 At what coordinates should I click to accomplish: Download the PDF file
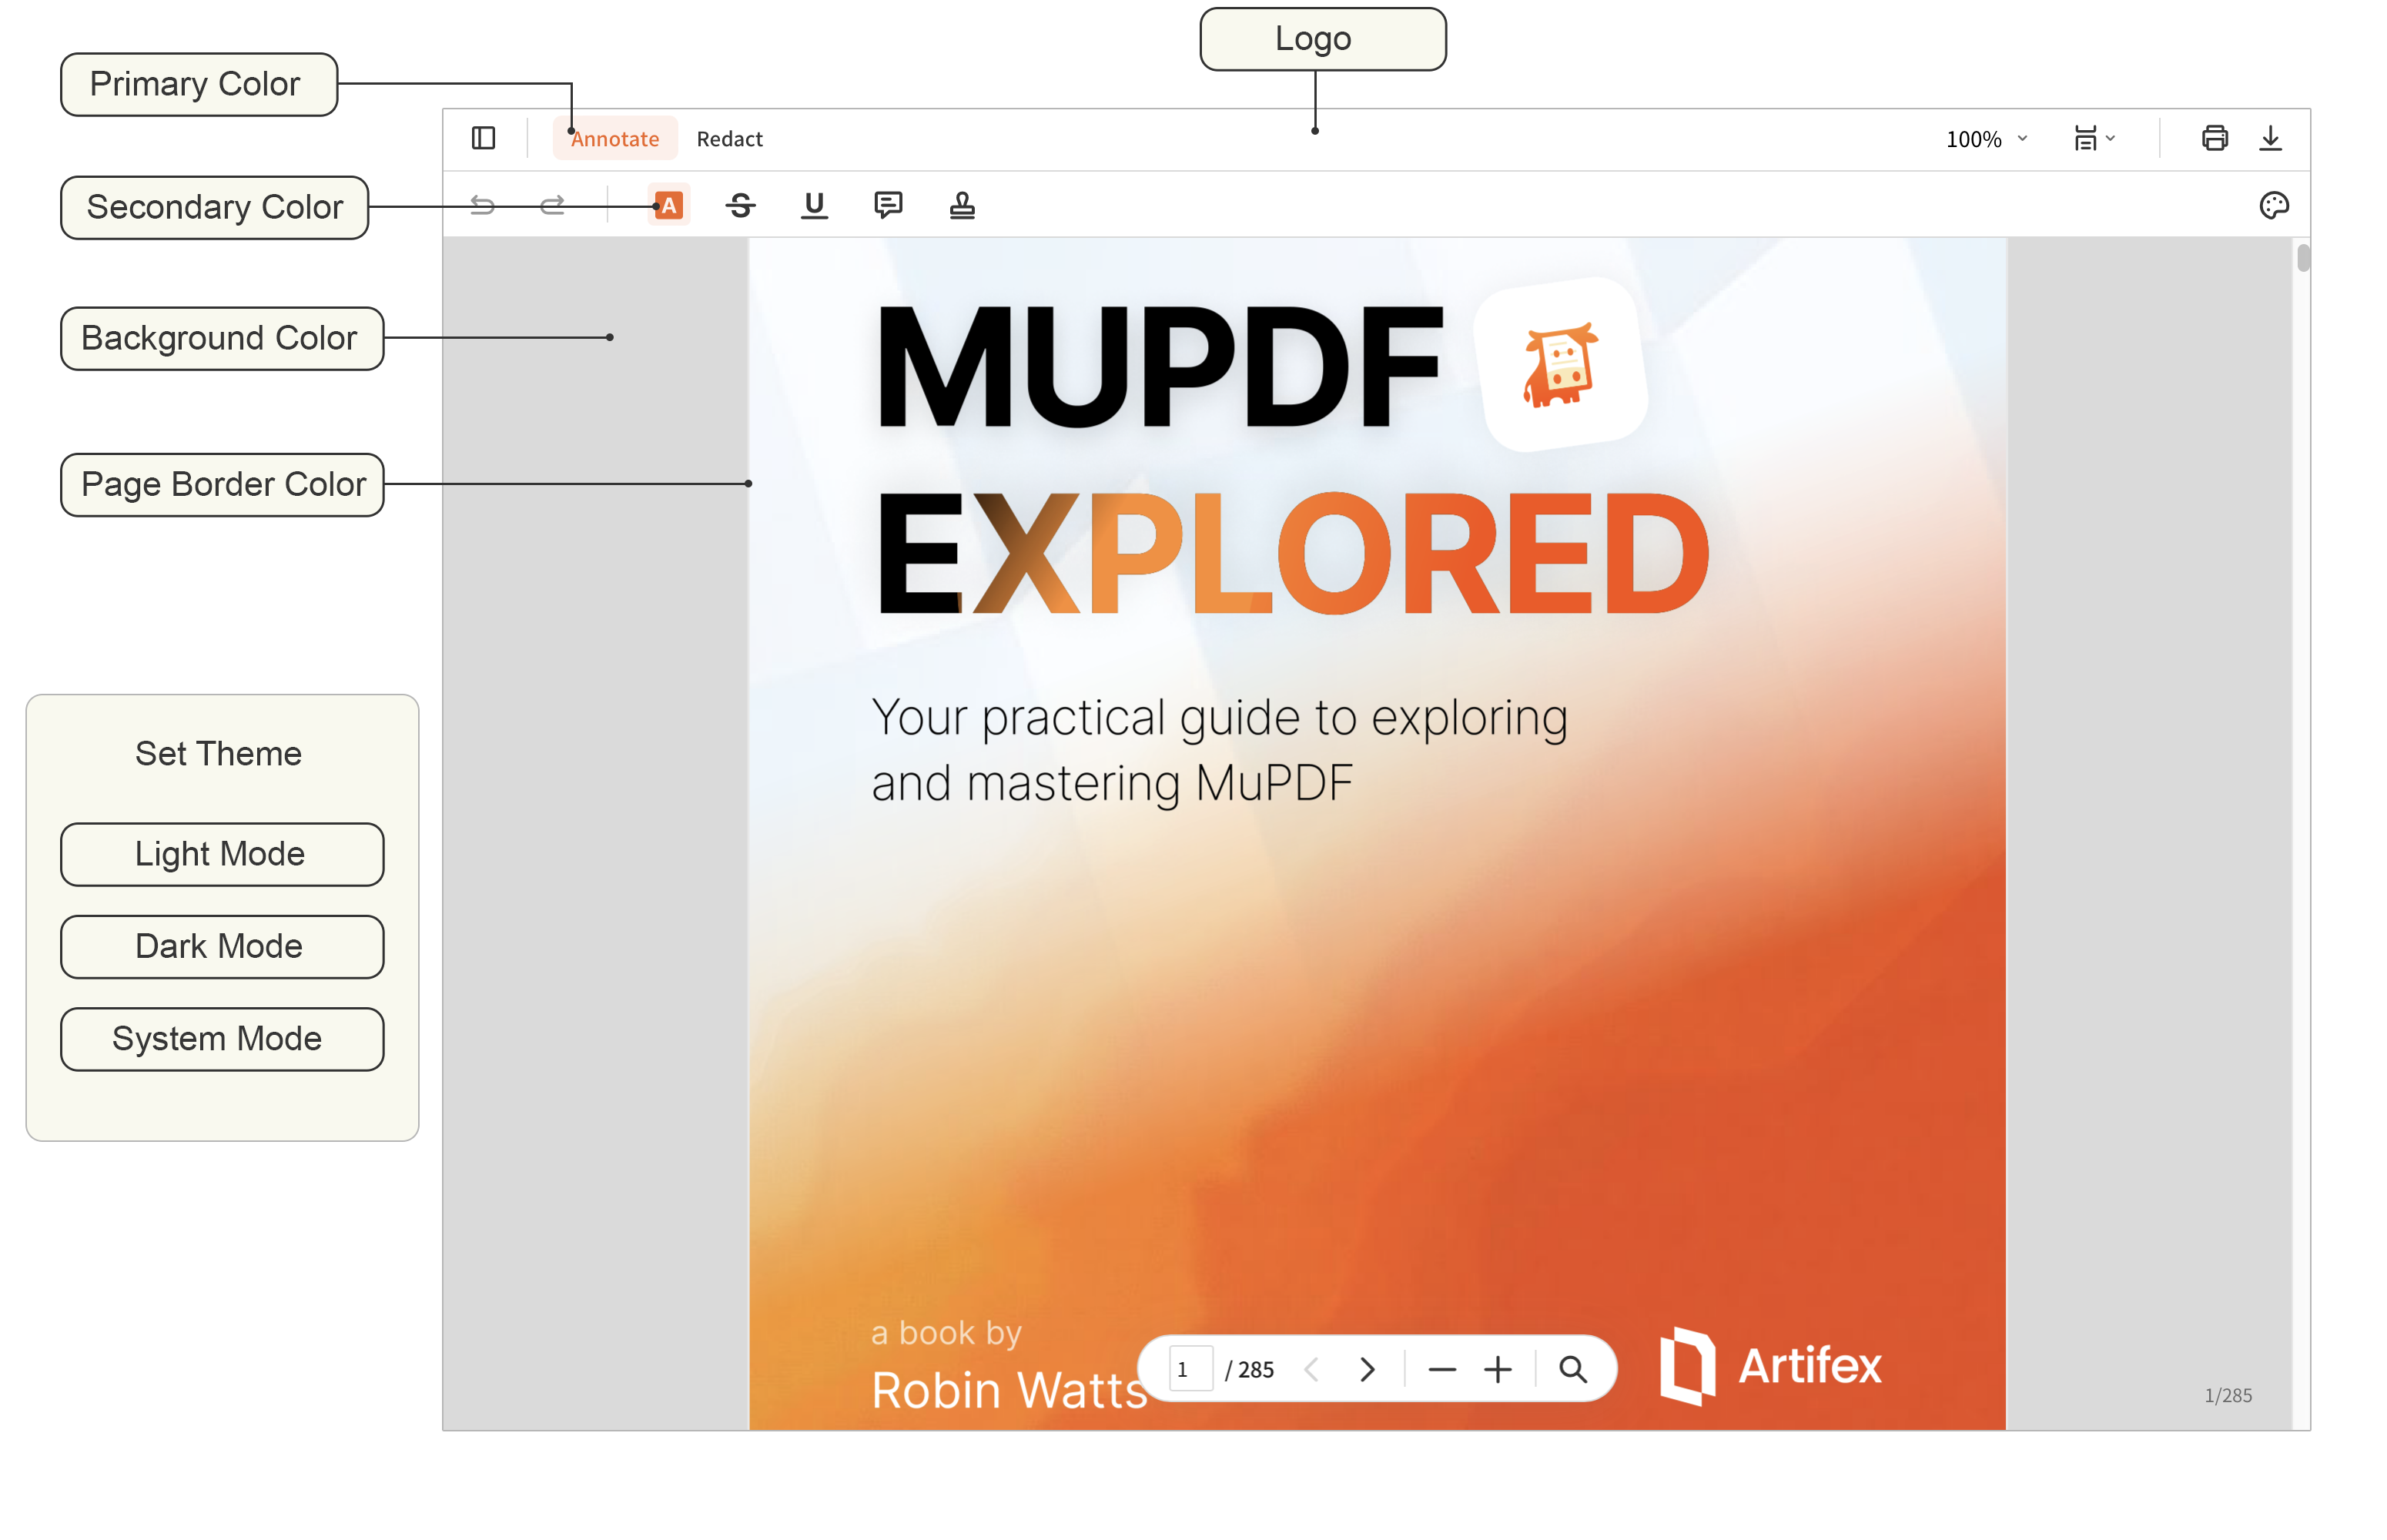[x=2270, y=138]
